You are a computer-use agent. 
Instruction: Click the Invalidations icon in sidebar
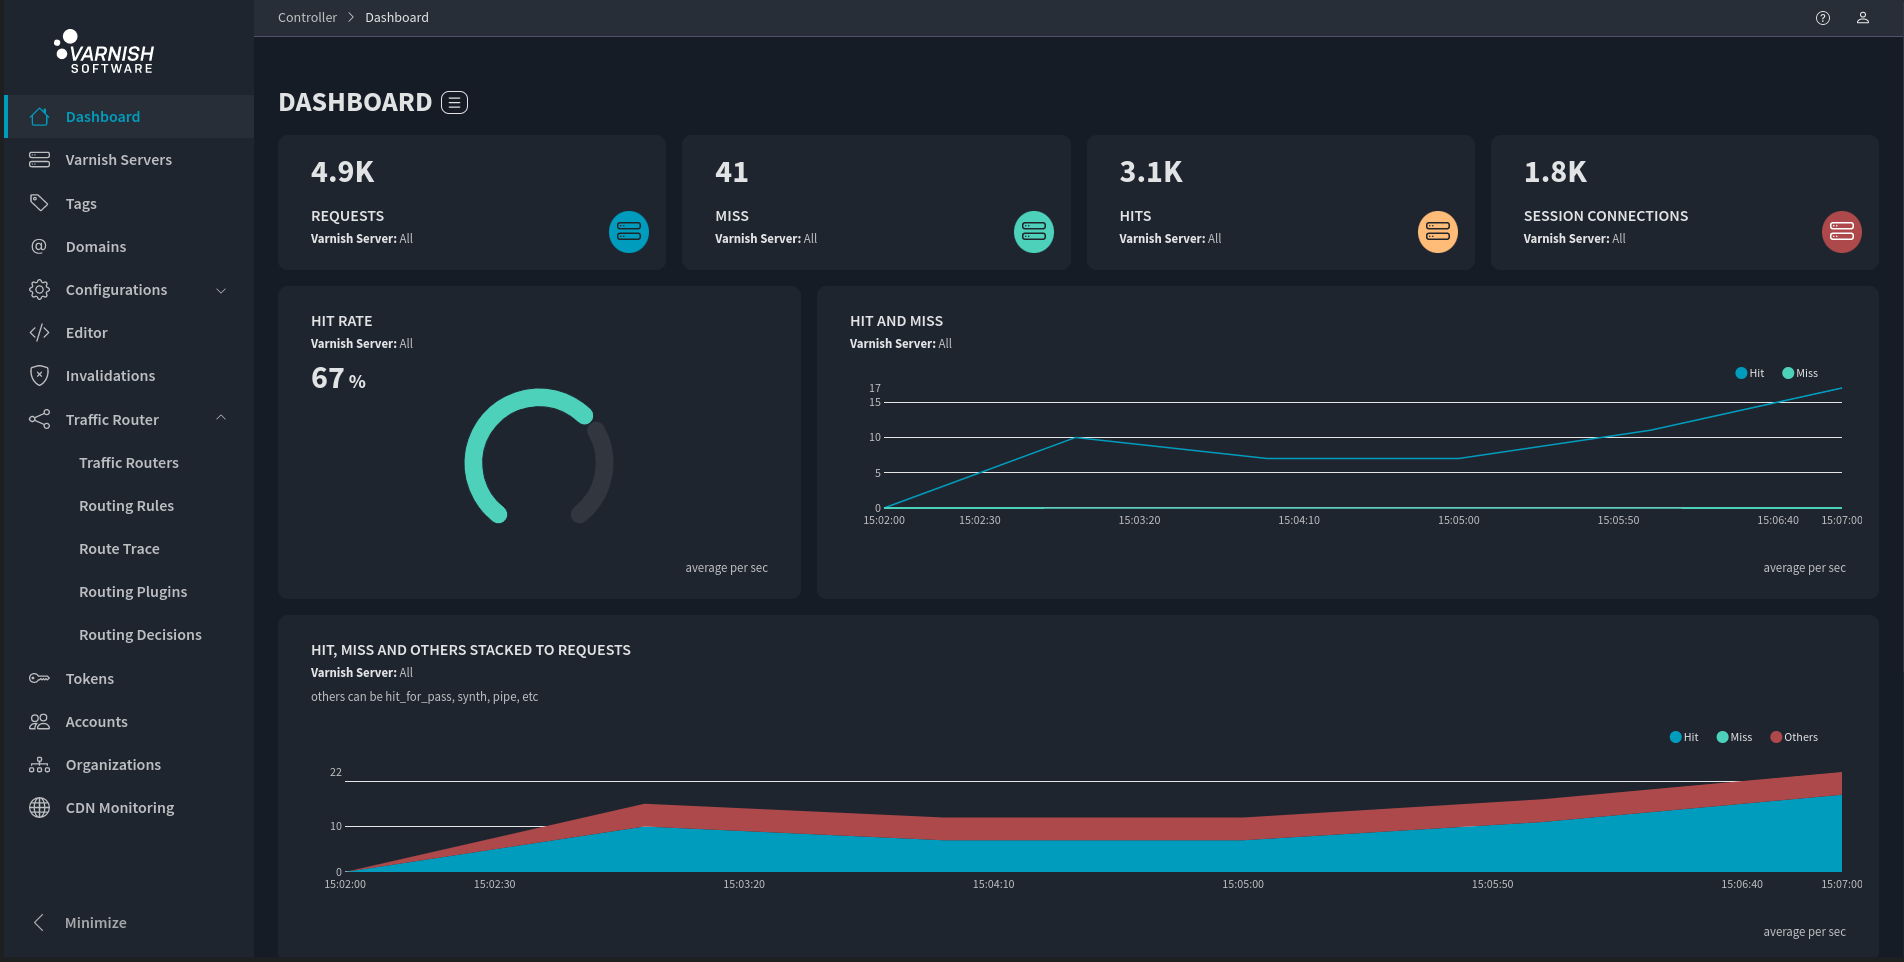[39, 375]
